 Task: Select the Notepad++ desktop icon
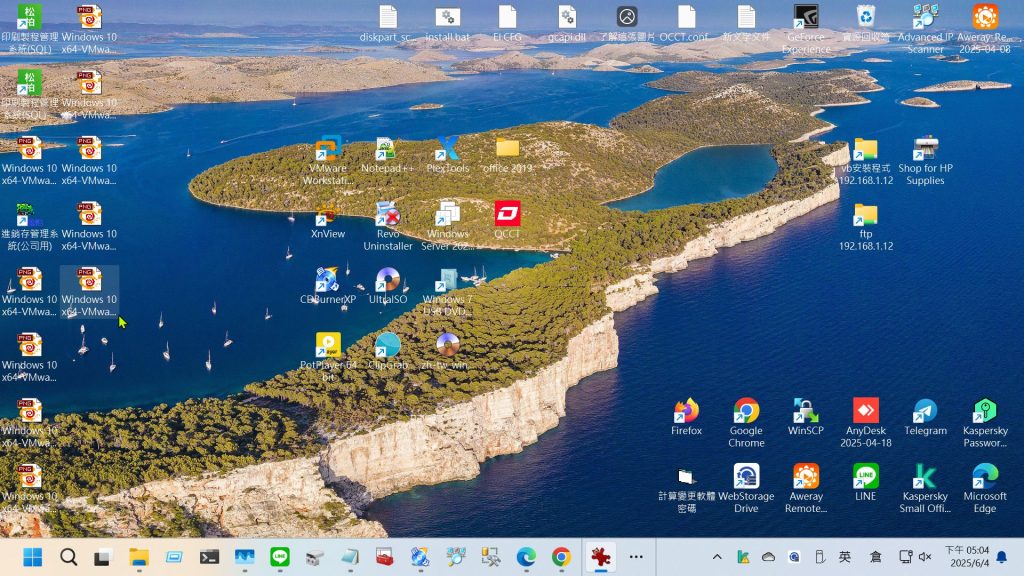pyautogui.click(x=387, y=150)
